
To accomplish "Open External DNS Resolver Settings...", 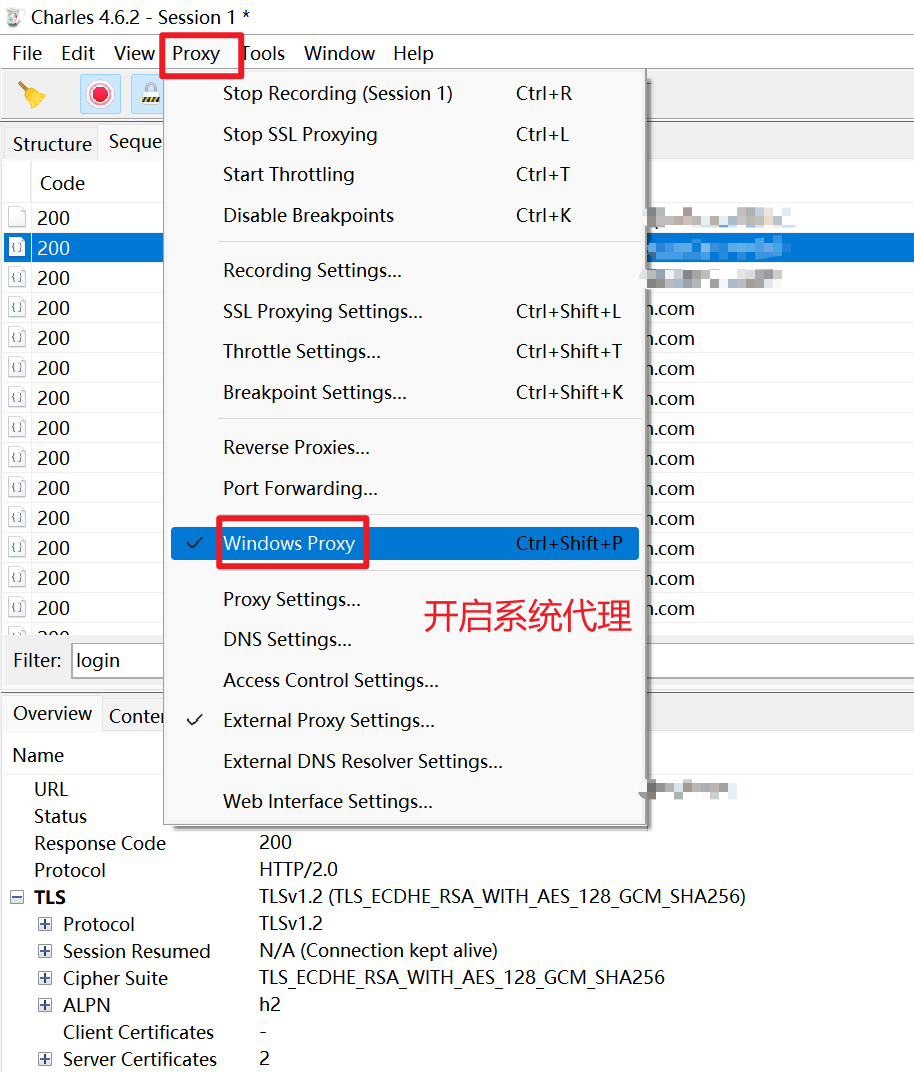I will (405, 762).
